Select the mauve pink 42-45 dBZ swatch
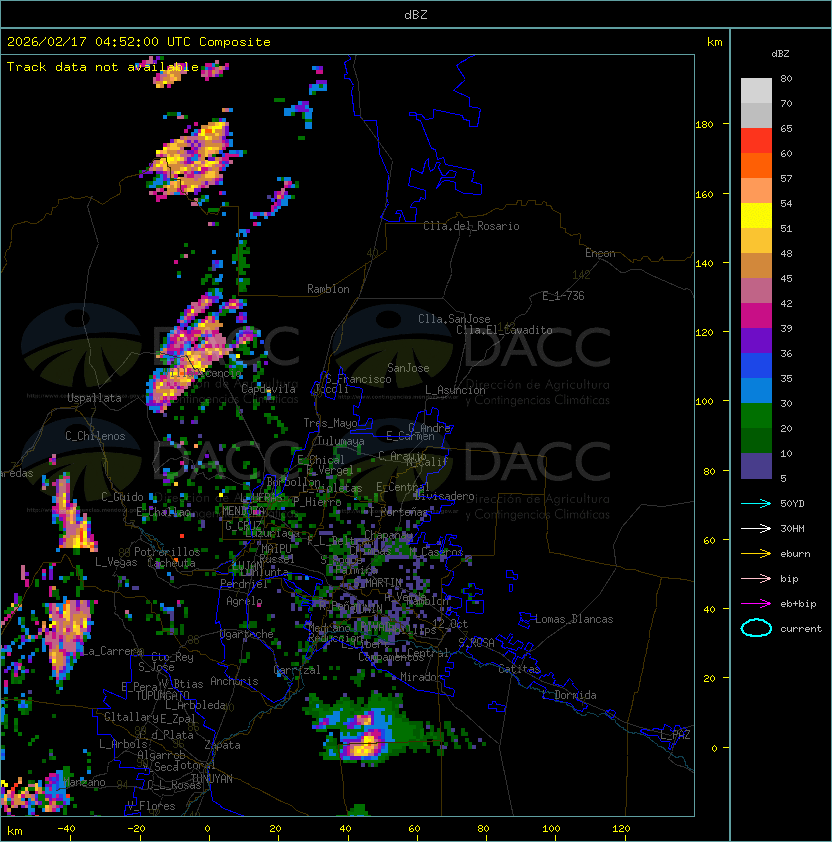The image size is (832, 842). pos(756,291)
